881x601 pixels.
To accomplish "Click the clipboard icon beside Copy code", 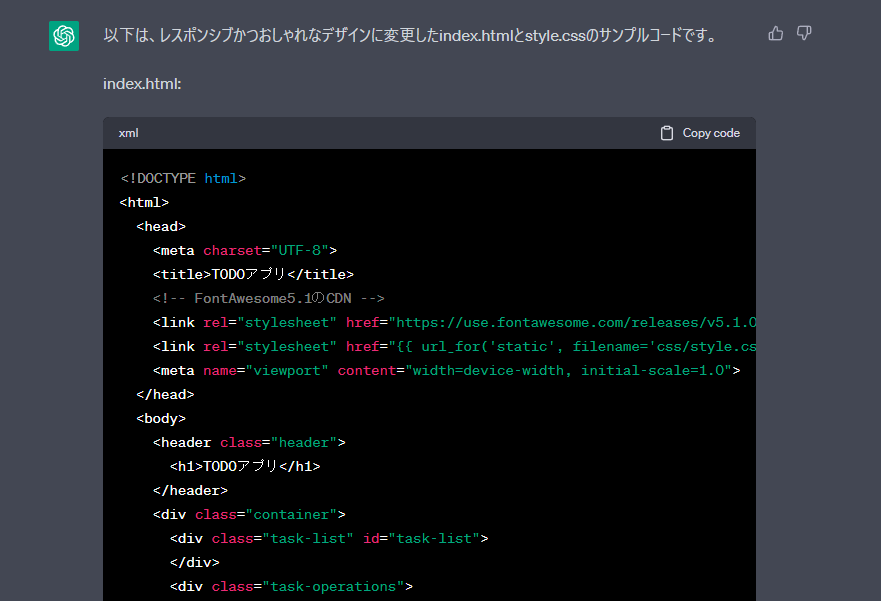I will [667, 133].
